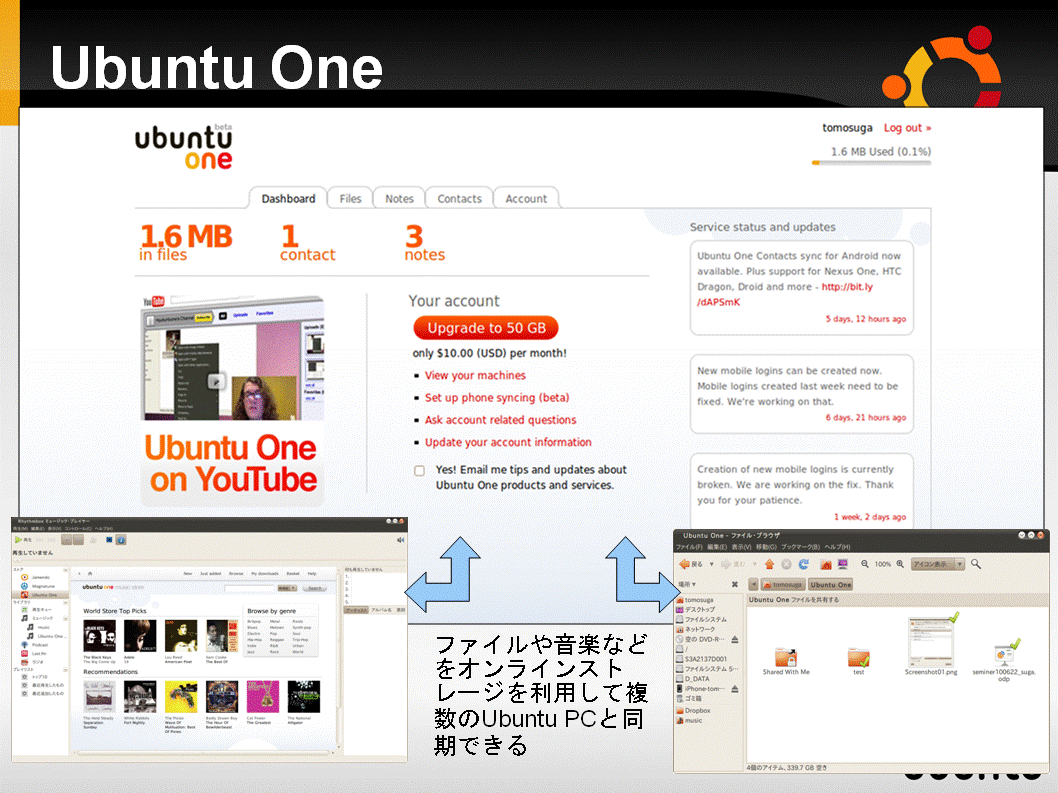This screenshot has height=793, width=1058.
Task: Click the blue info icon in Rhythmbox toolbar
Action: [x=121, y=540]
